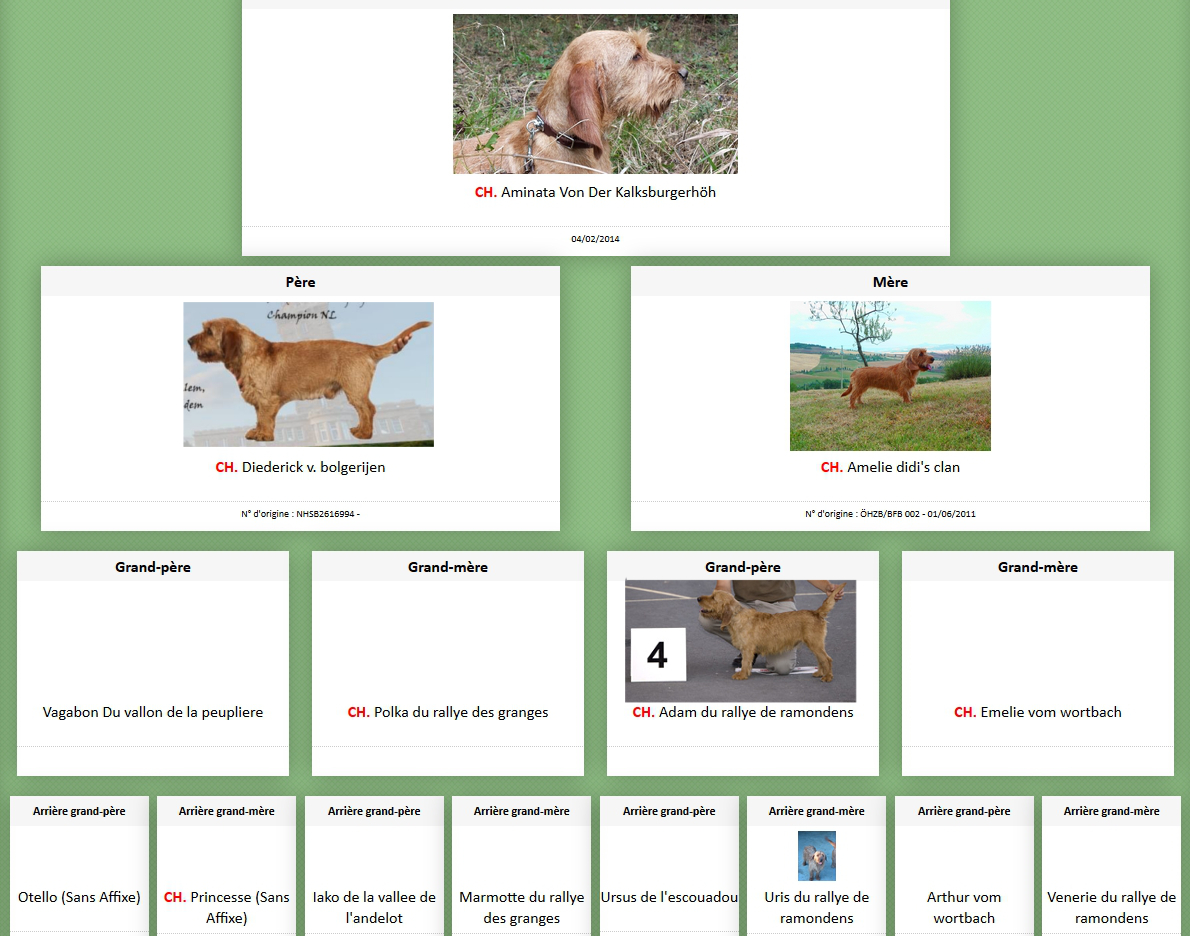Image resolution: width=1190 pixels, height=936 pixels.
Task: Go to Emelie vom wortbach page
Action: 1050,712
